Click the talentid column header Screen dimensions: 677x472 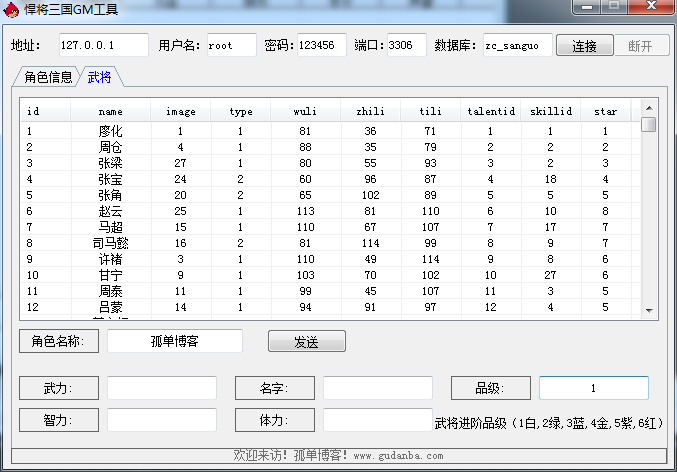tap(491, 111)
